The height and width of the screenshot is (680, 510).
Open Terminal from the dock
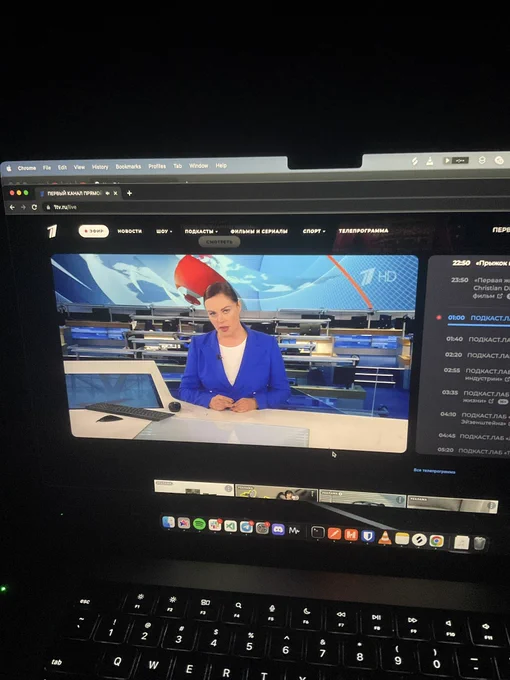point(318,532)
